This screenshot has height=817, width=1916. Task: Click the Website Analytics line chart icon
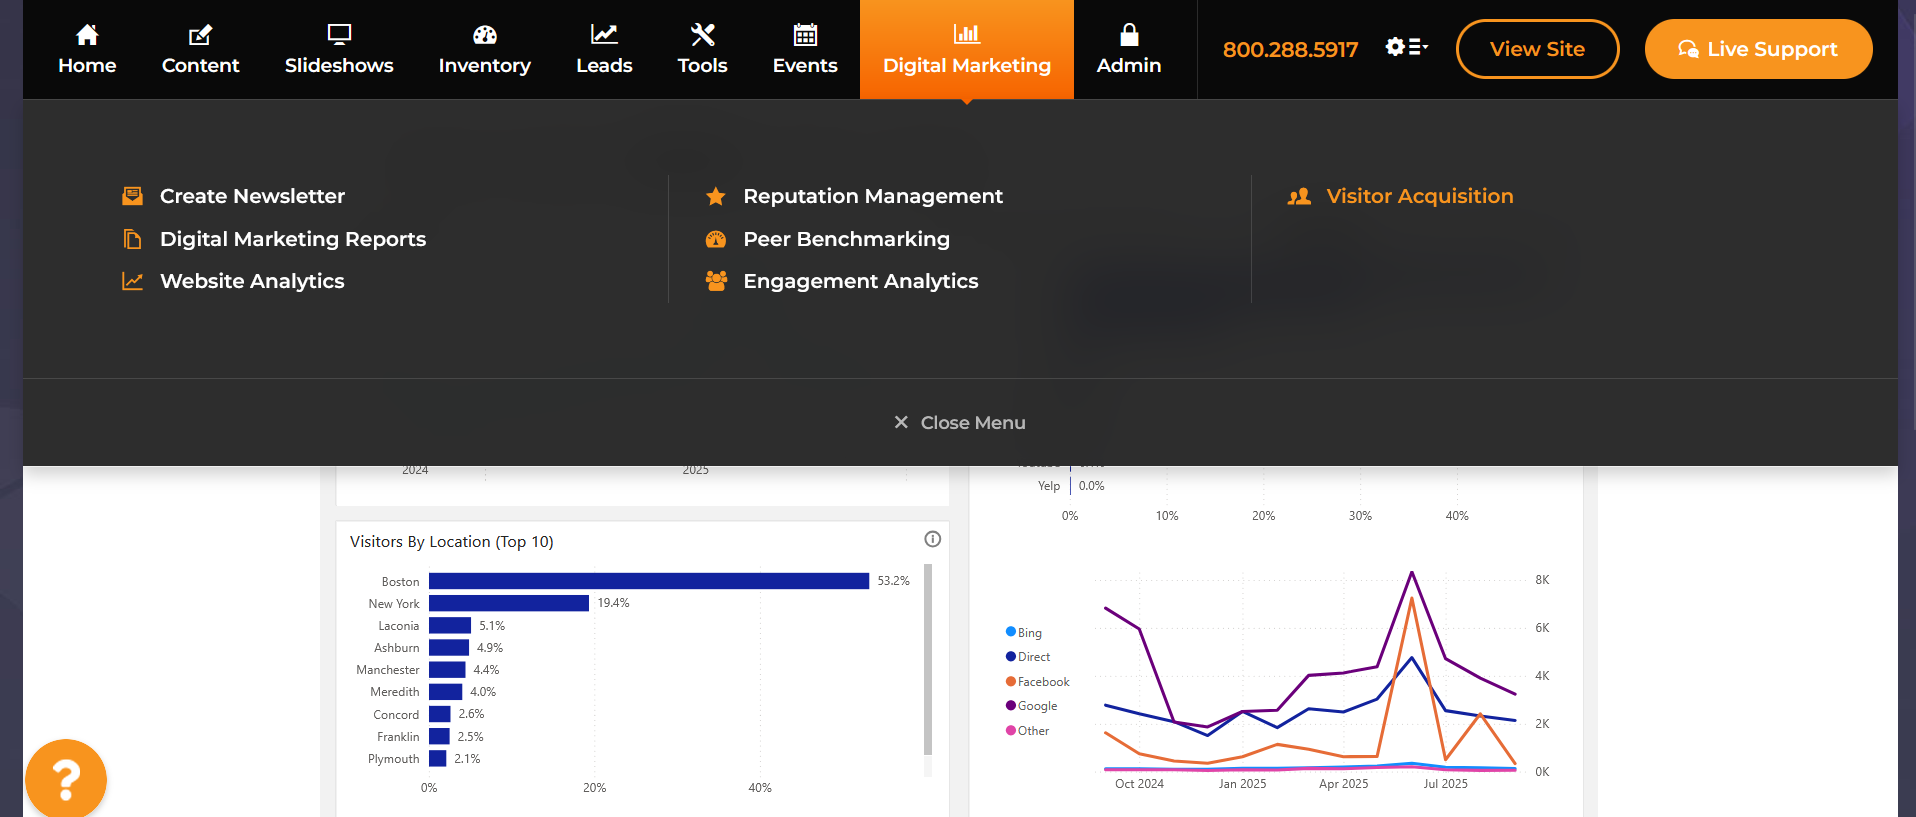point(132,281)
